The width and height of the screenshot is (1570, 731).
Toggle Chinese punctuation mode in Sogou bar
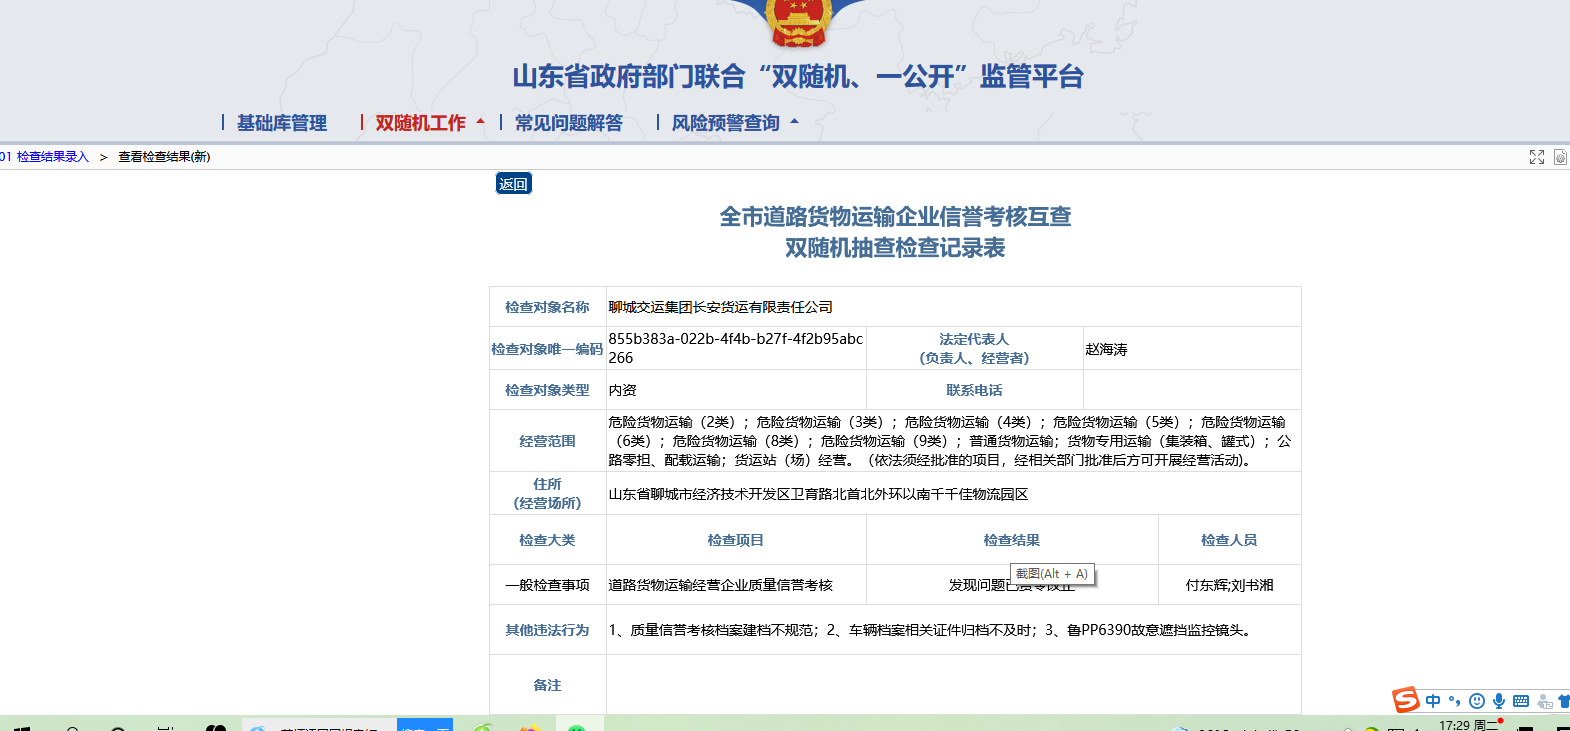(x=1455, y=701)
